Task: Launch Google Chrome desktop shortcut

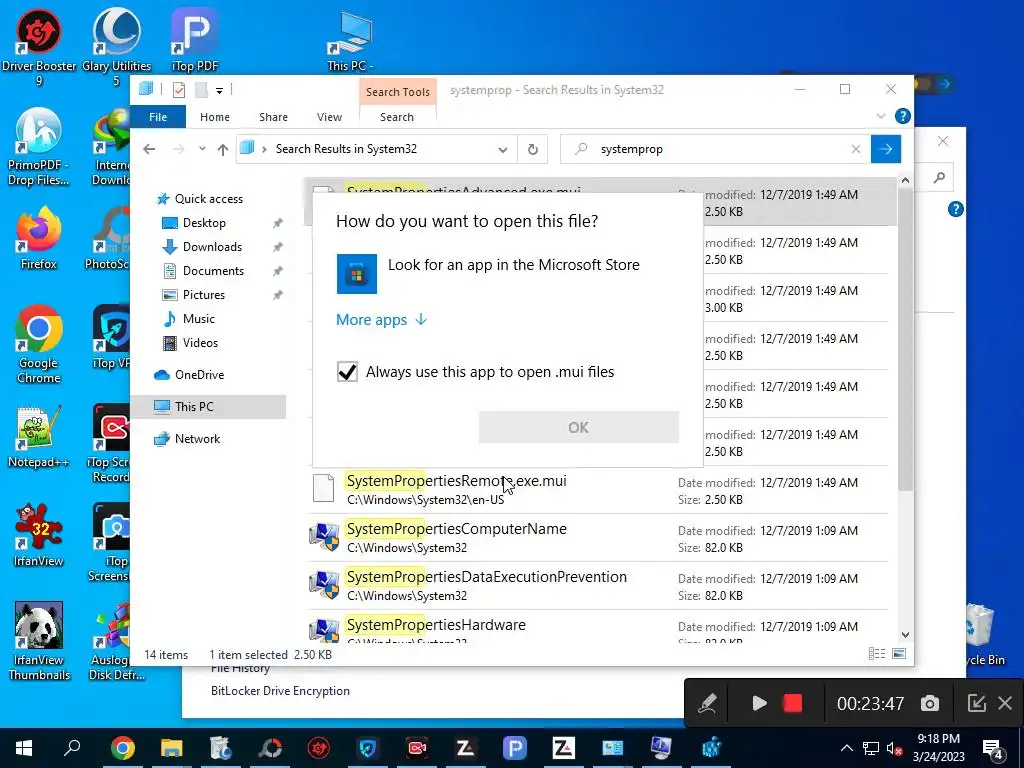Action: click(39, 345)
